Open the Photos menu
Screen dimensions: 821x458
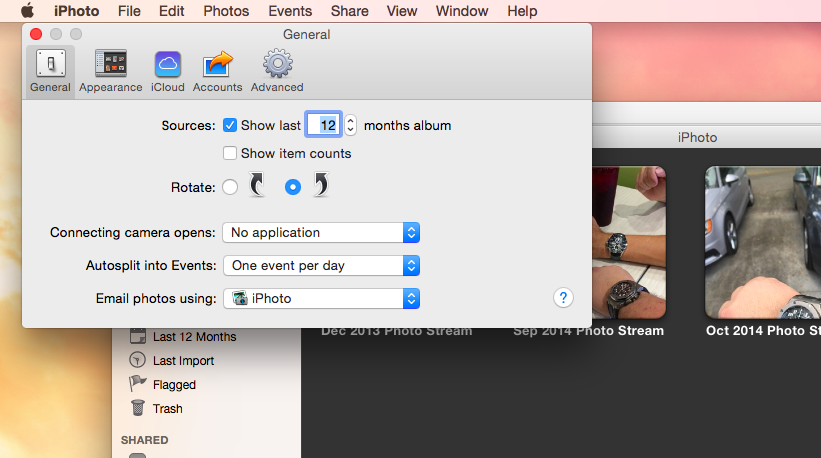pyautogui.click(x=226, y=11)
